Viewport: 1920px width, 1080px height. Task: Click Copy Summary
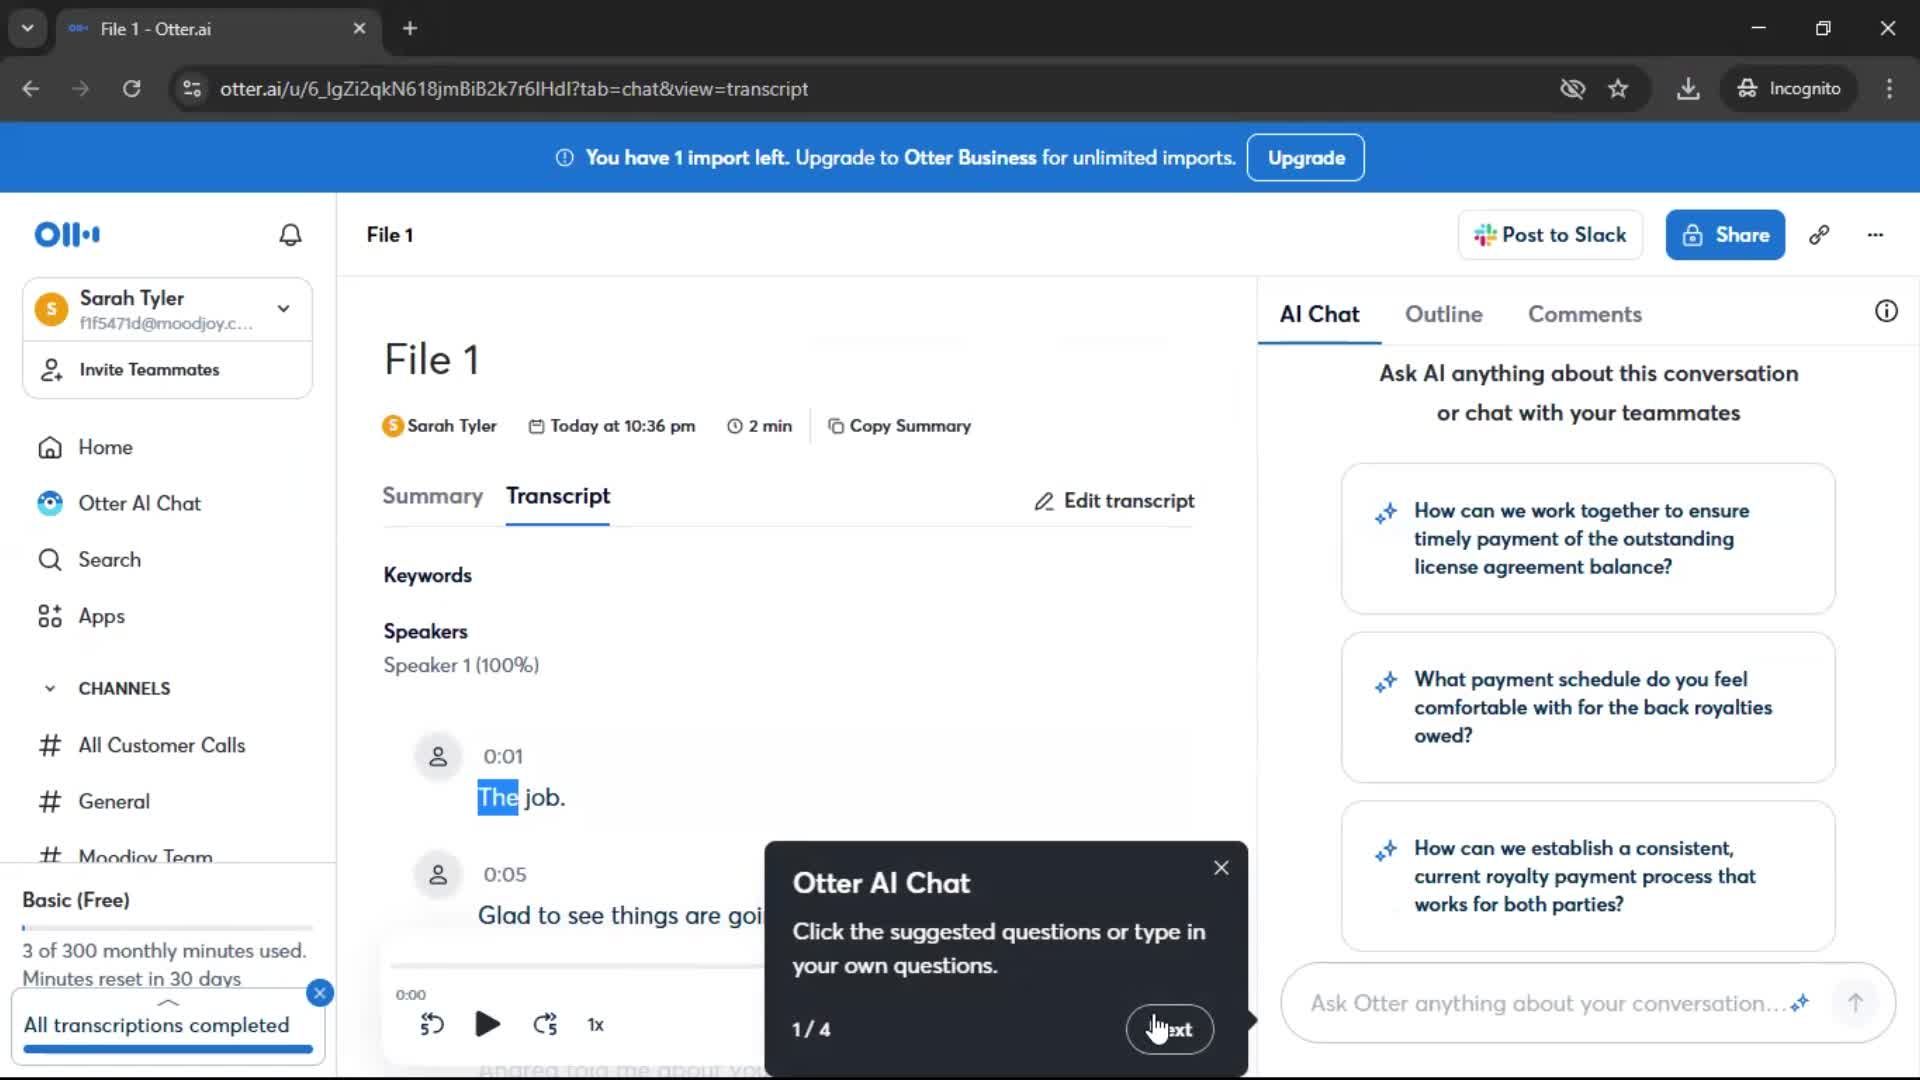[x=899, y=426]
